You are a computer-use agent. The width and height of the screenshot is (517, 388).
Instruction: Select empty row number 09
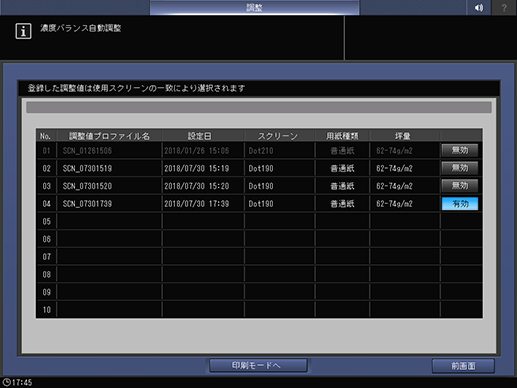pyautogui.click(x=46, y=292)
